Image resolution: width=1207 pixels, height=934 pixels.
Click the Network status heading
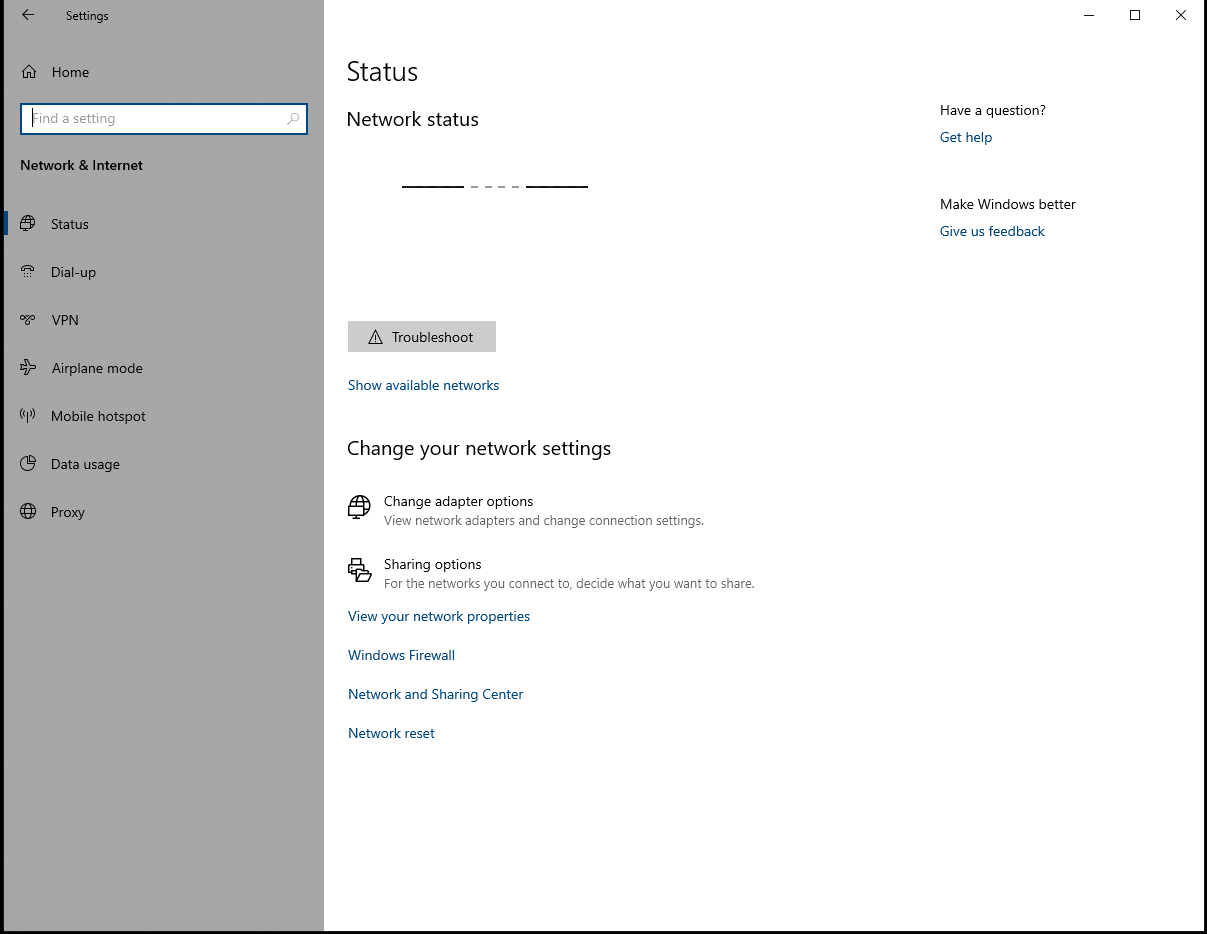[412, 119]
